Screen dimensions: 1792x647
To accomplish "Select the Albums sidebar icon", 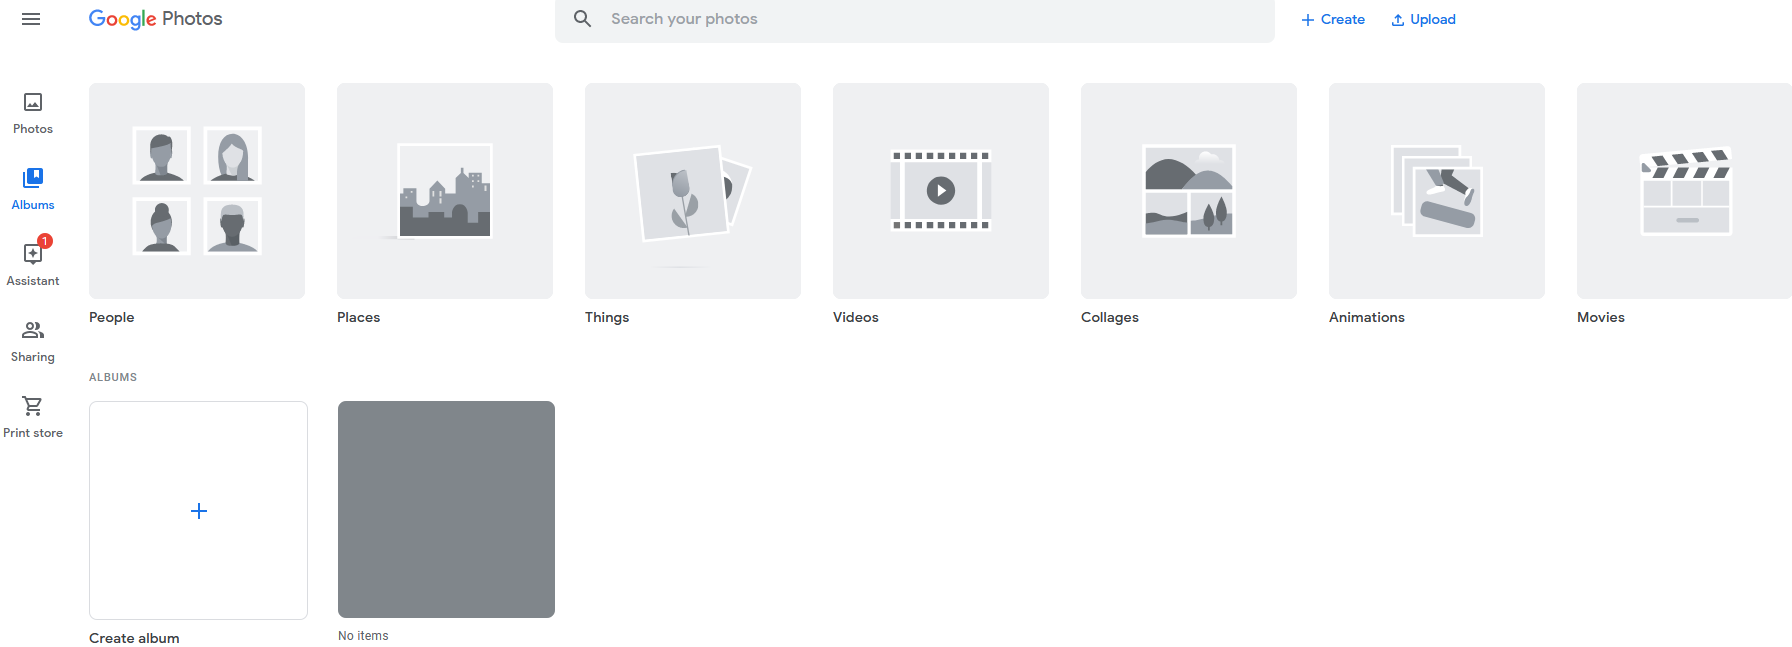I will click(33, 188).
